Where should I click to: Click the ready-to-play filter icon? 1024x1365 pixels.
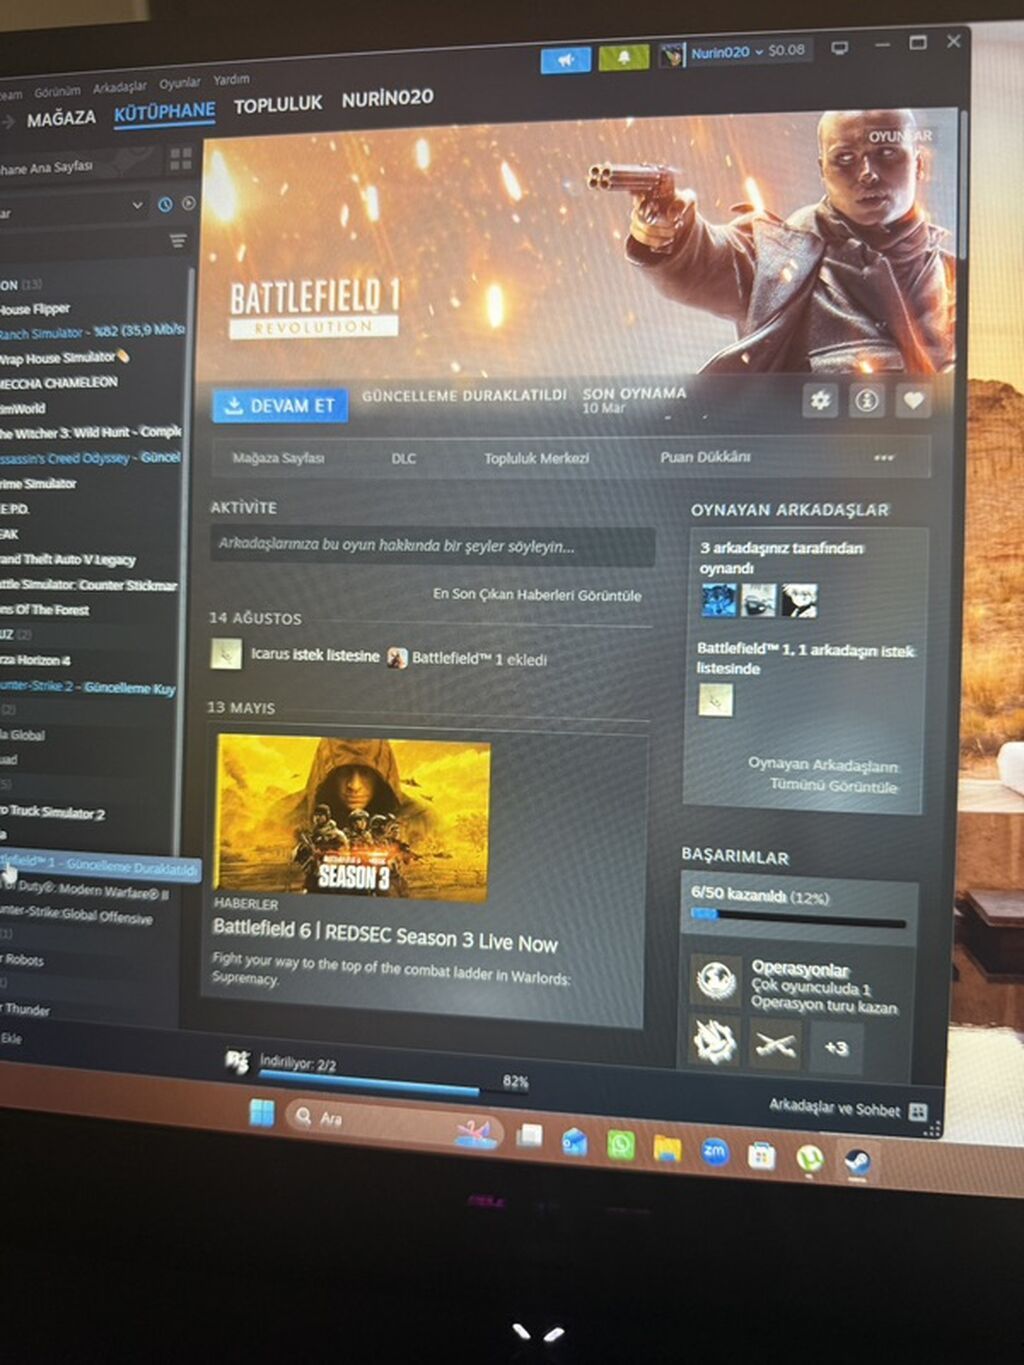point(188,203)
